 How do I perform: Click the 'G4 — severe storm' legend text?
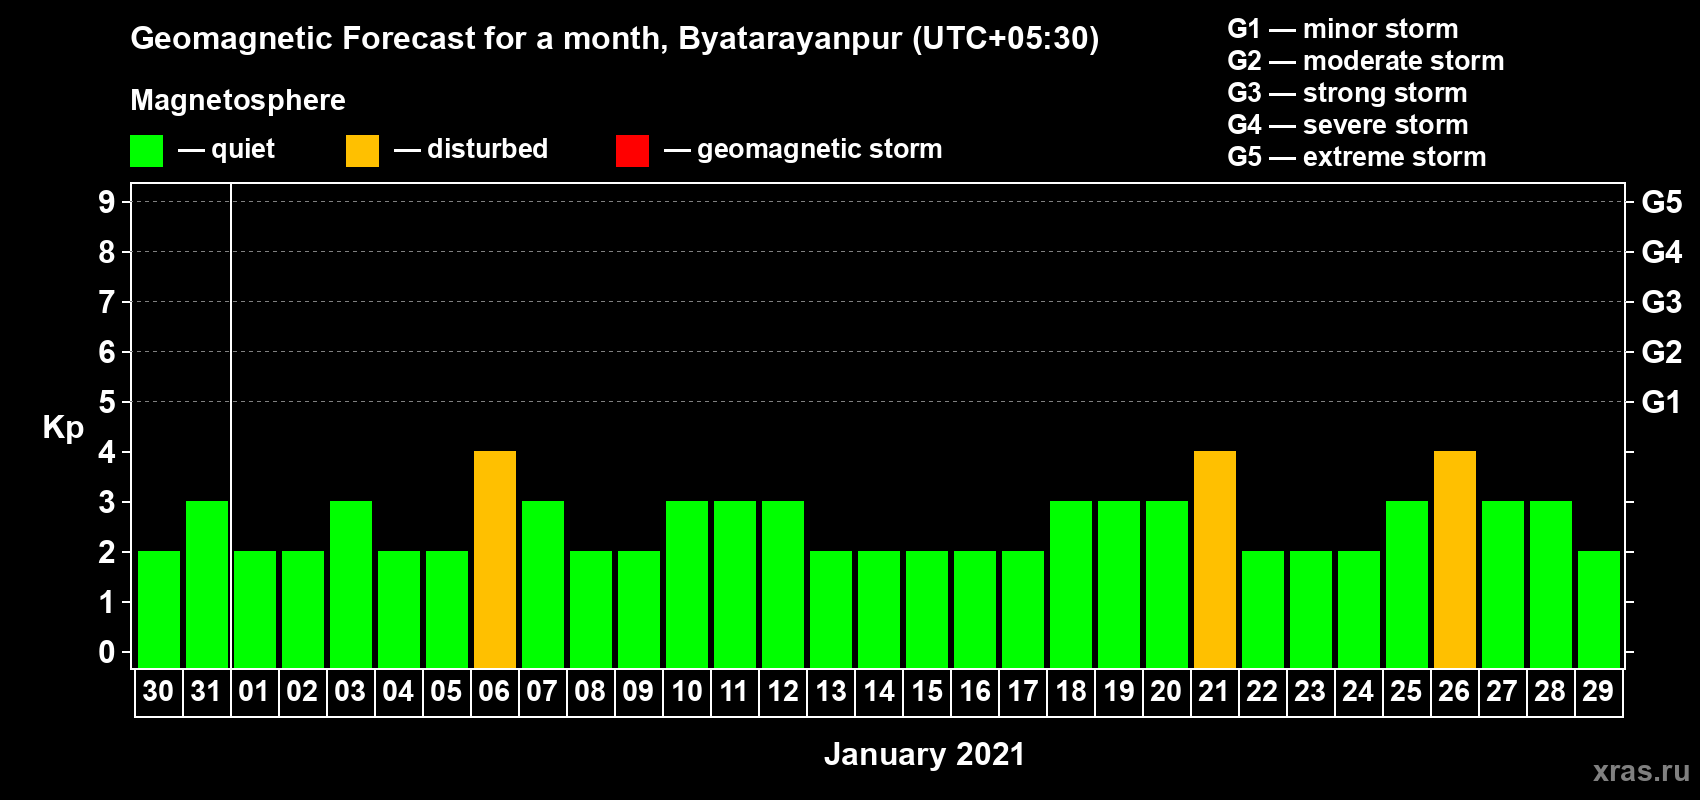[x=1348, y=125]
